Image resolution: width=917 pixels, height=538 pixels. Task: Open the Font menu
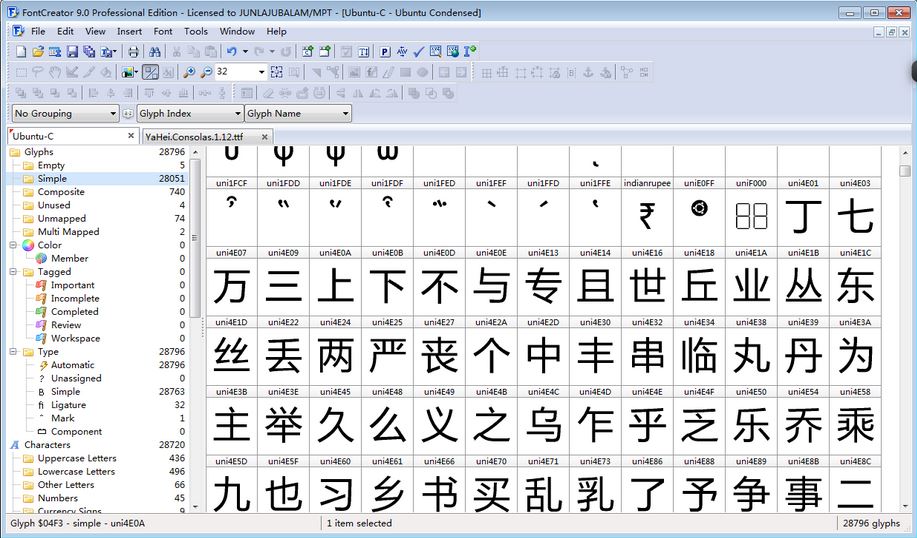163,31
